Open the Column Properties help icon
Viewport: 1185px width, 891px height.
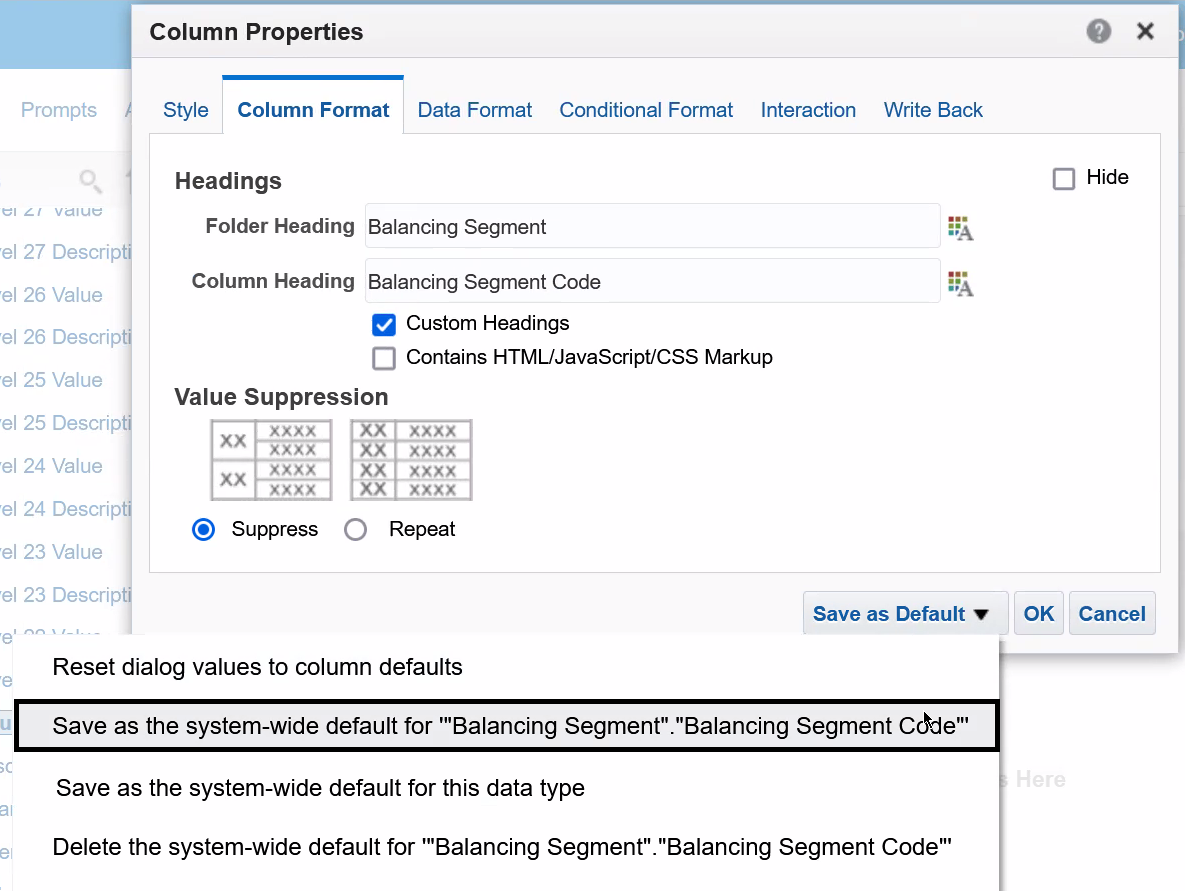(x=1098, y=32)
